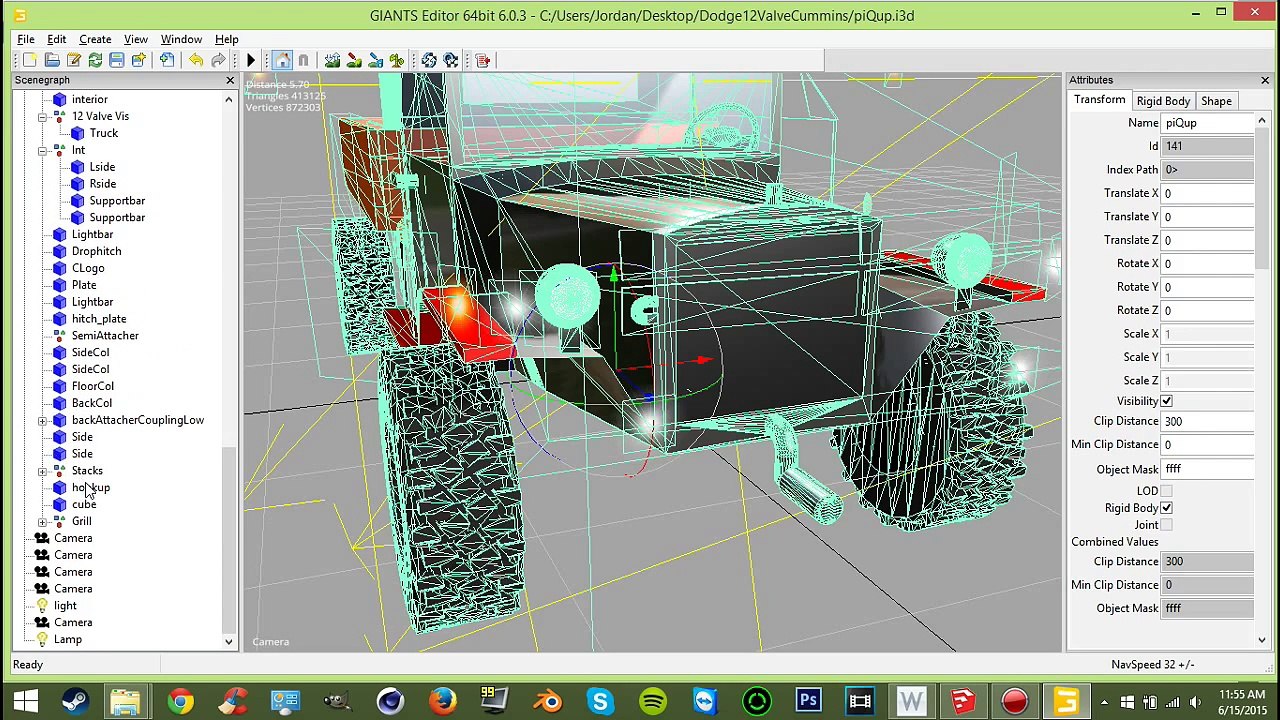The width and height of the screenshot is (1280, 720).
Task: Click the Redo arrow in the toolbar
Action: click(x=218, y=61)
